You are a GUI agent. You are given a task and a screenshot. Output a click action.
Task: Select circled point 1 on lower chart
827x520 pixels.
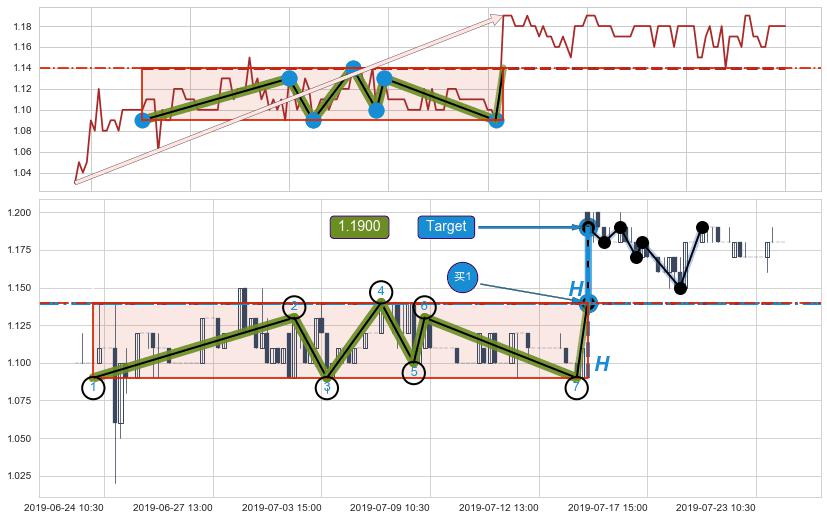(x=93, y=386)
